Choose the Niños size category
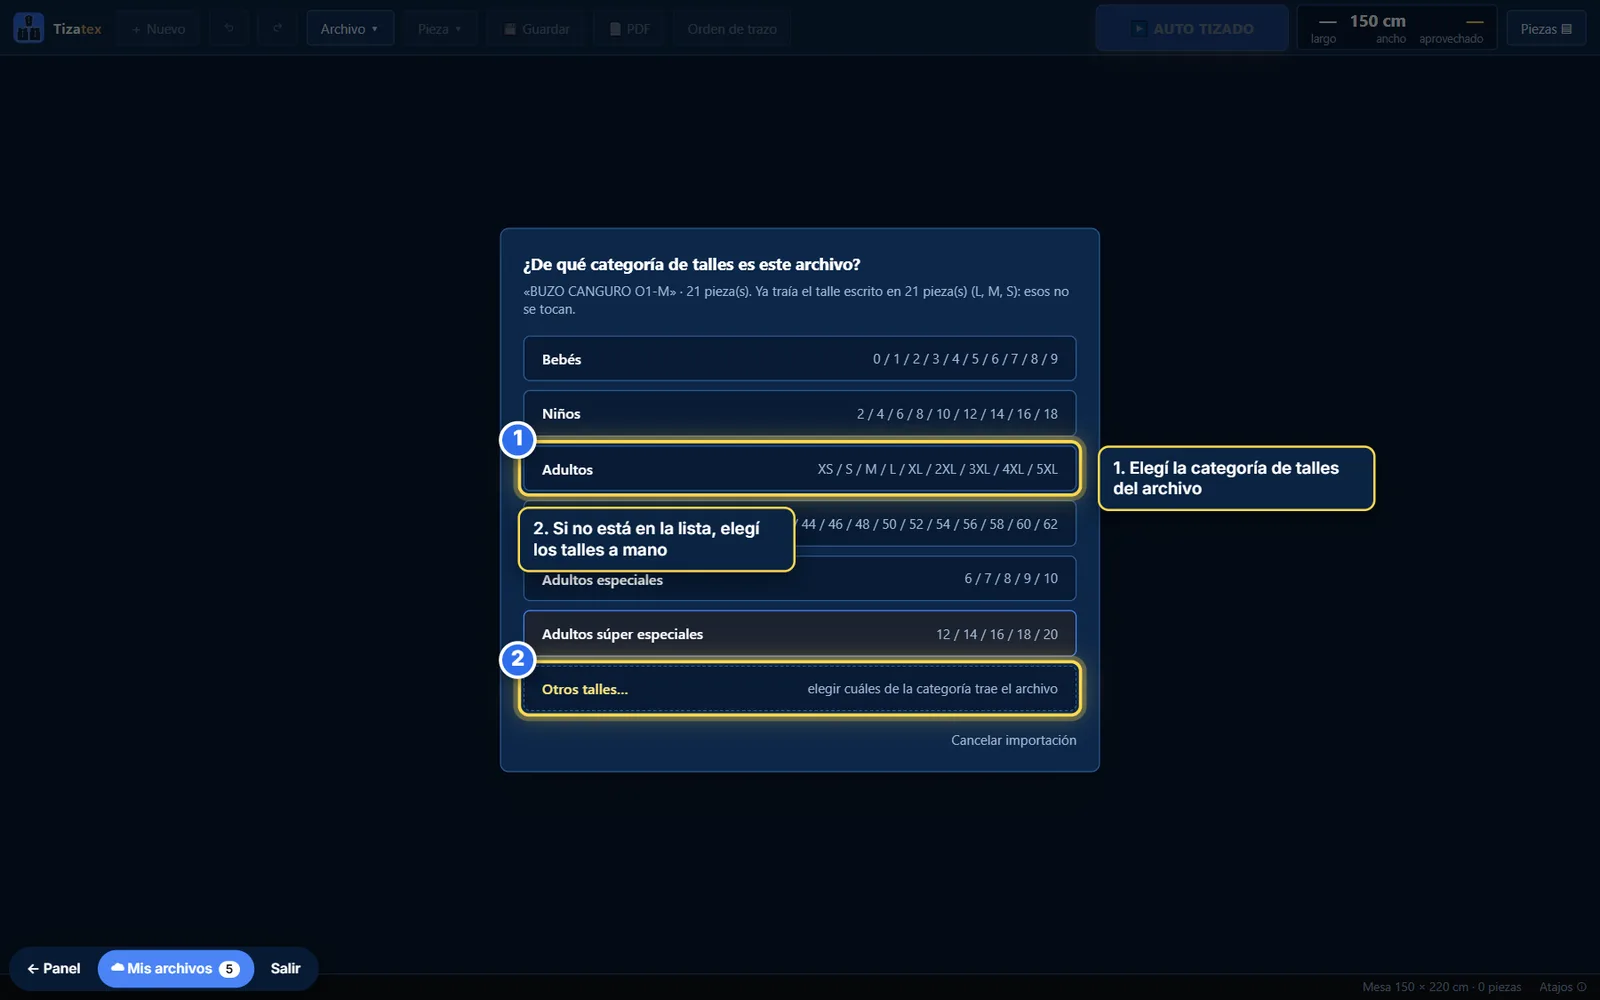1600x1000 pixels. (x=799, y=414)
